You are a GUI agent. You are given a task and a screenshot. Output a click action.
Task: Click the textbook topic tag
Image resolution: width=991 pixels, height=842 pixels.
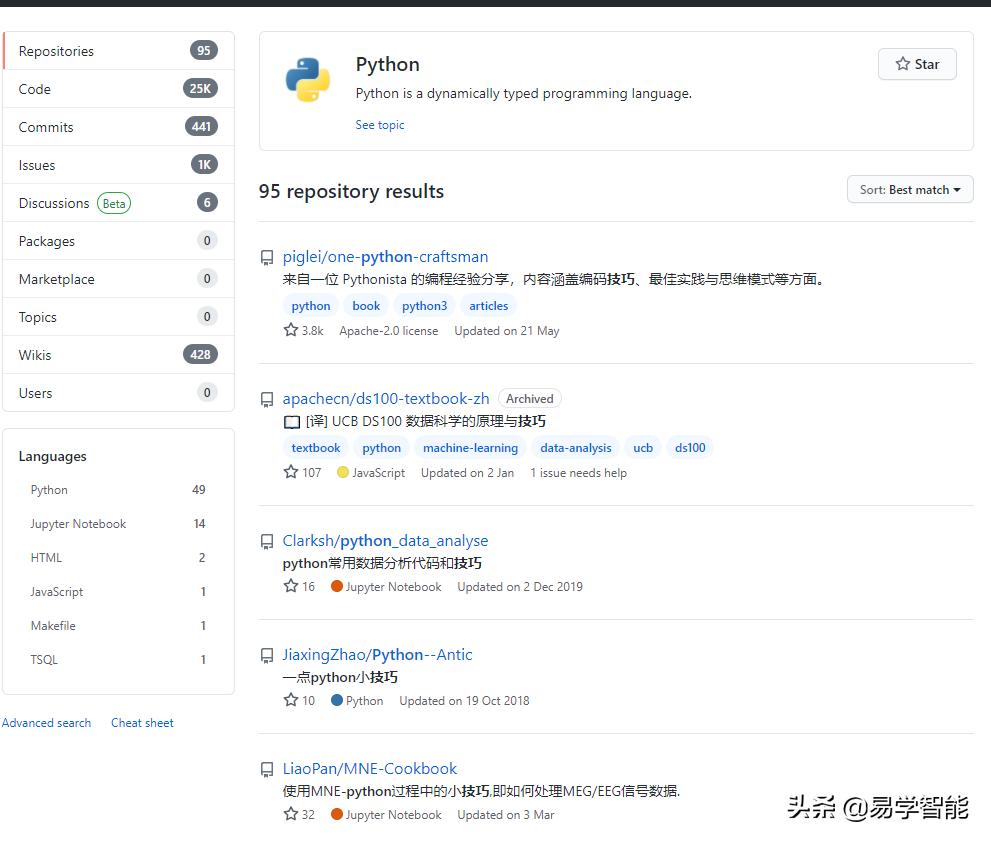tap(316, 448)
